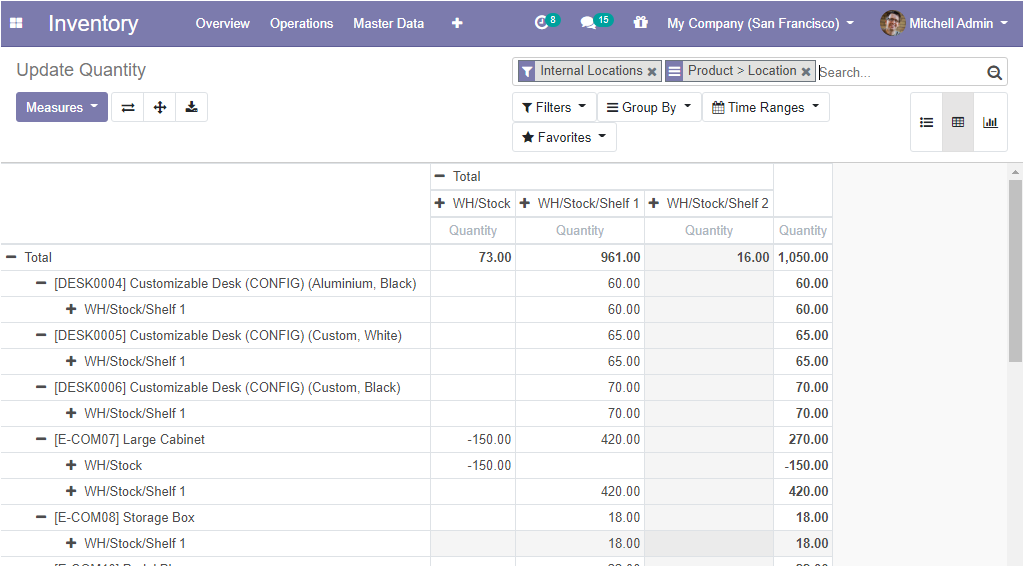Open the Favorites dropdown
1024x567 pixels.
tap(564, 137)
